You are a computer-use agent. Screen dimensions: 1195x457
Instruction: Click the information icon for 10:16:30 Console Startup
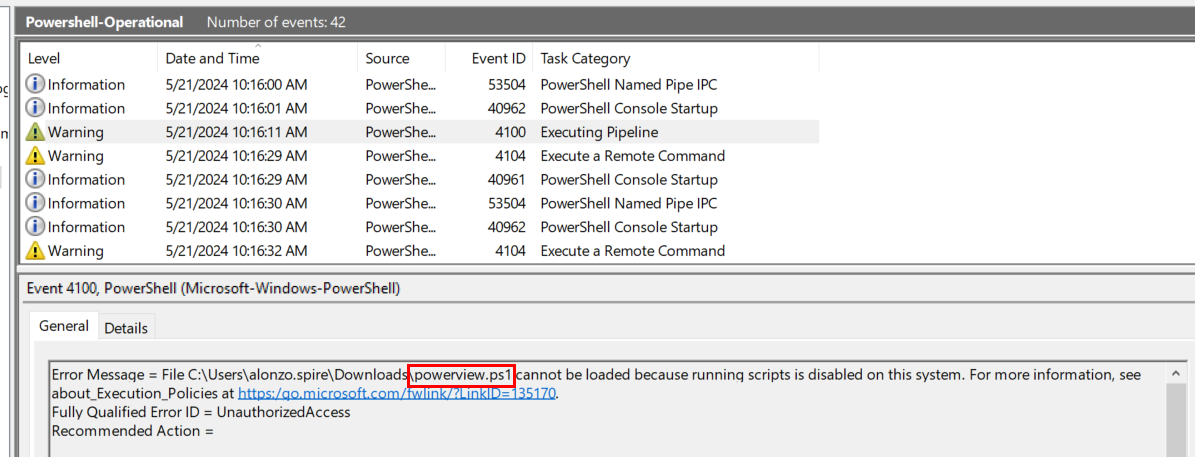35,227
